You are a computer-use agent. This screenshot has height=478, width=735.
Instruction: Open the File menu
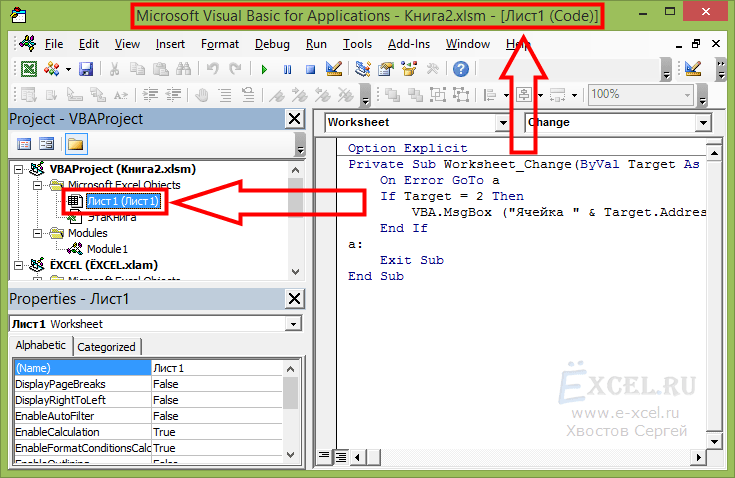tap(54, 44)
